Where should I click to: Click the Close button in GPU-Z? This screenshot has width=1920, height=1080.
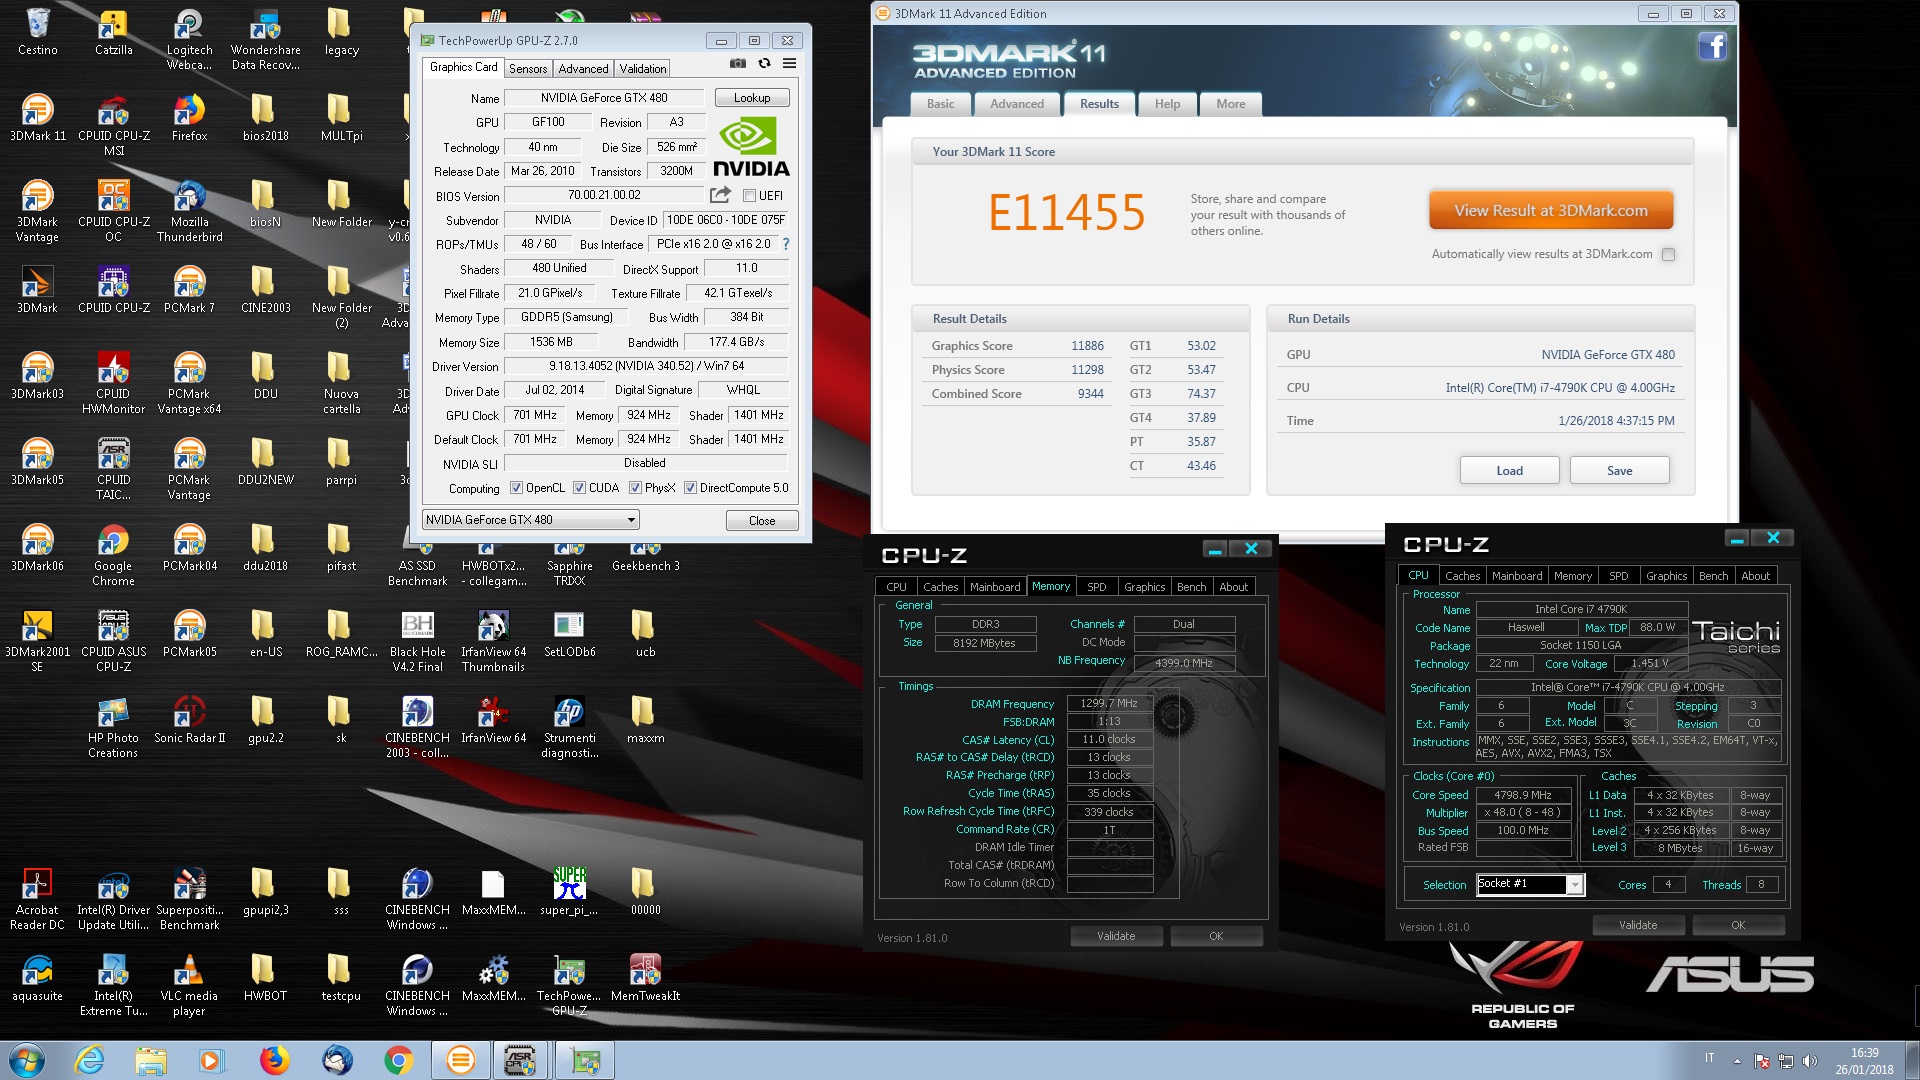pos(762,521)
